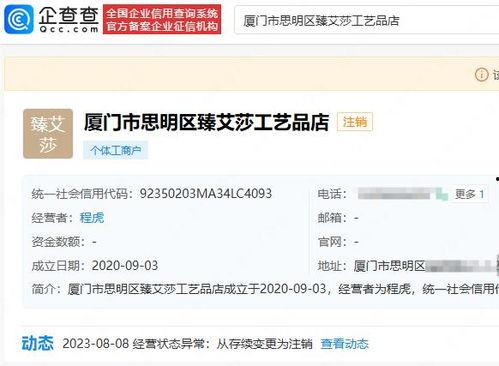
Task: Open operator 程虎 profile link
Action: point(92,218)
